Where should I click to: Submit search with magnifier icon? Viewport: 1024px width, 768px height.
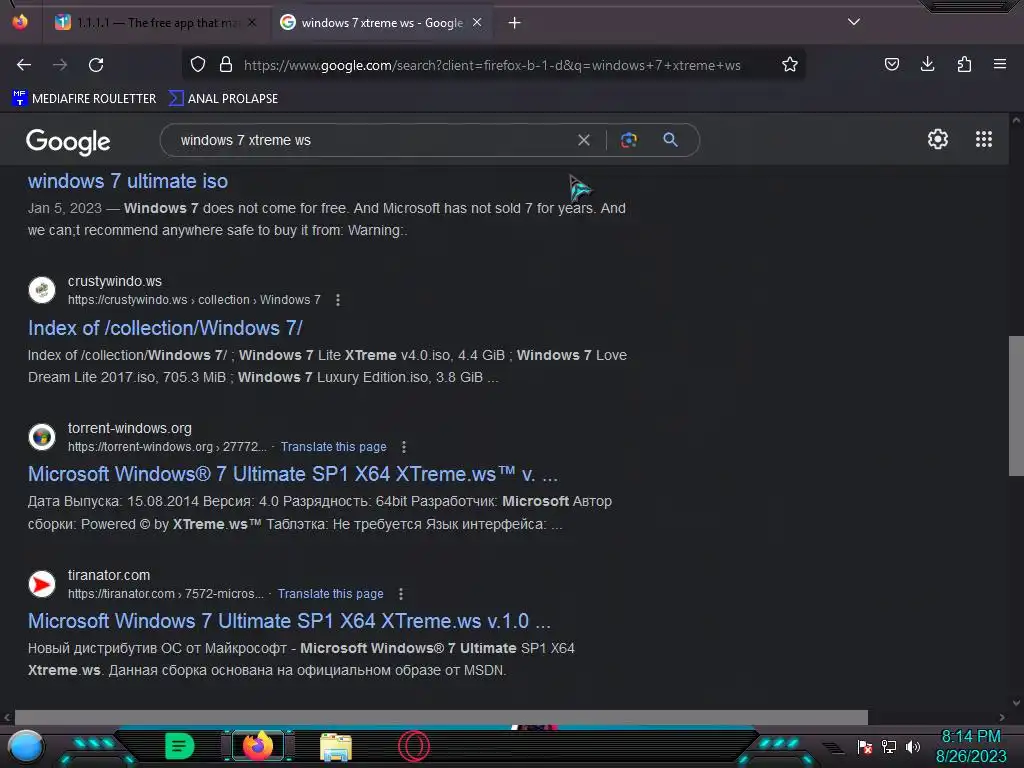[671, 140]
